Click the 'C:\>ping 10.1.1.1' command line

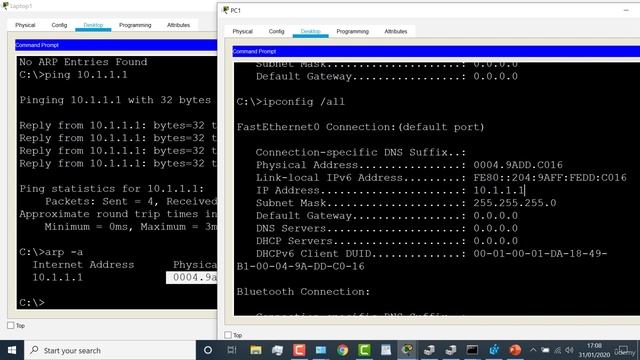click(x=73, y=75)
